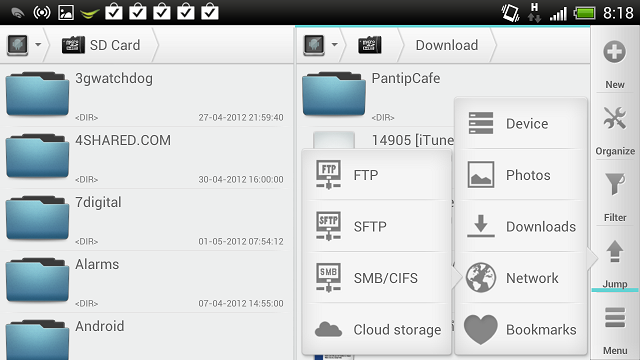Go to Downloads shortcut
The height and width of the screenshot is (360, 640).
point(521,226)
